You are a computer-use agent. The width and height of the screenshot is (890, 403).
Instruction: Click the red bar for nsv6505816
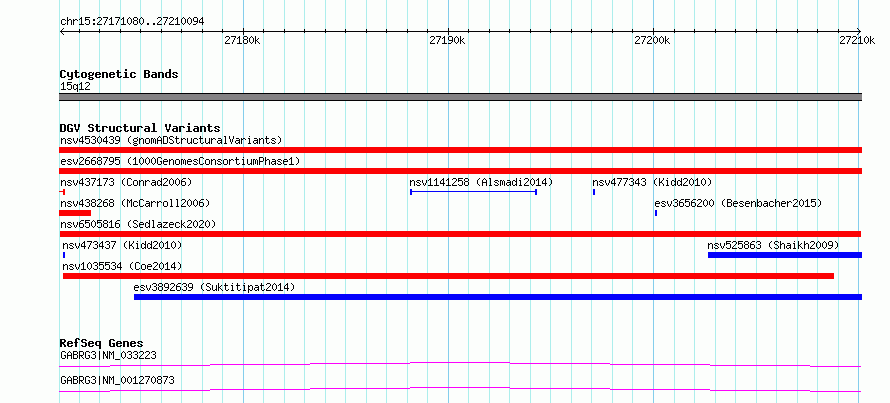(x=460, y=234)
